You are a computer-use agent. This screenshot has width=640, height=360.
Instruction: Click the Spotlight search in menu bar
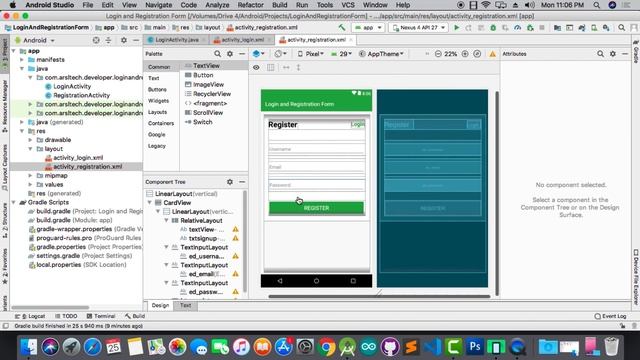coord(596,5)
